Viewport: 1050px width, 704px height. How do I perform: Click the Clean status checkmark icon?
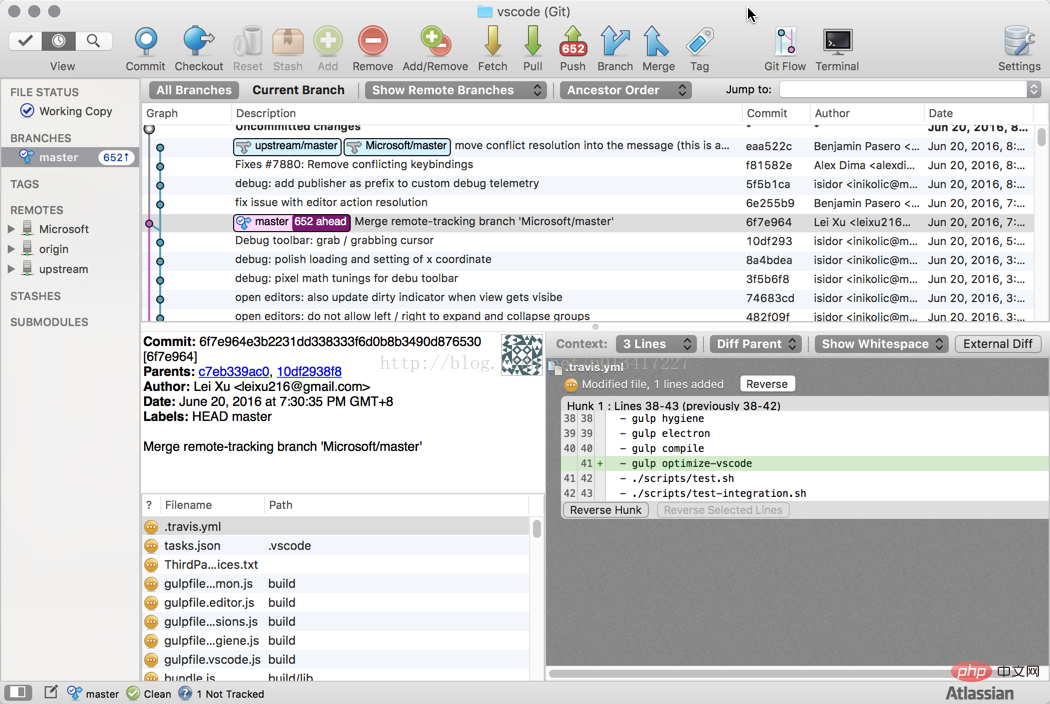133,693
